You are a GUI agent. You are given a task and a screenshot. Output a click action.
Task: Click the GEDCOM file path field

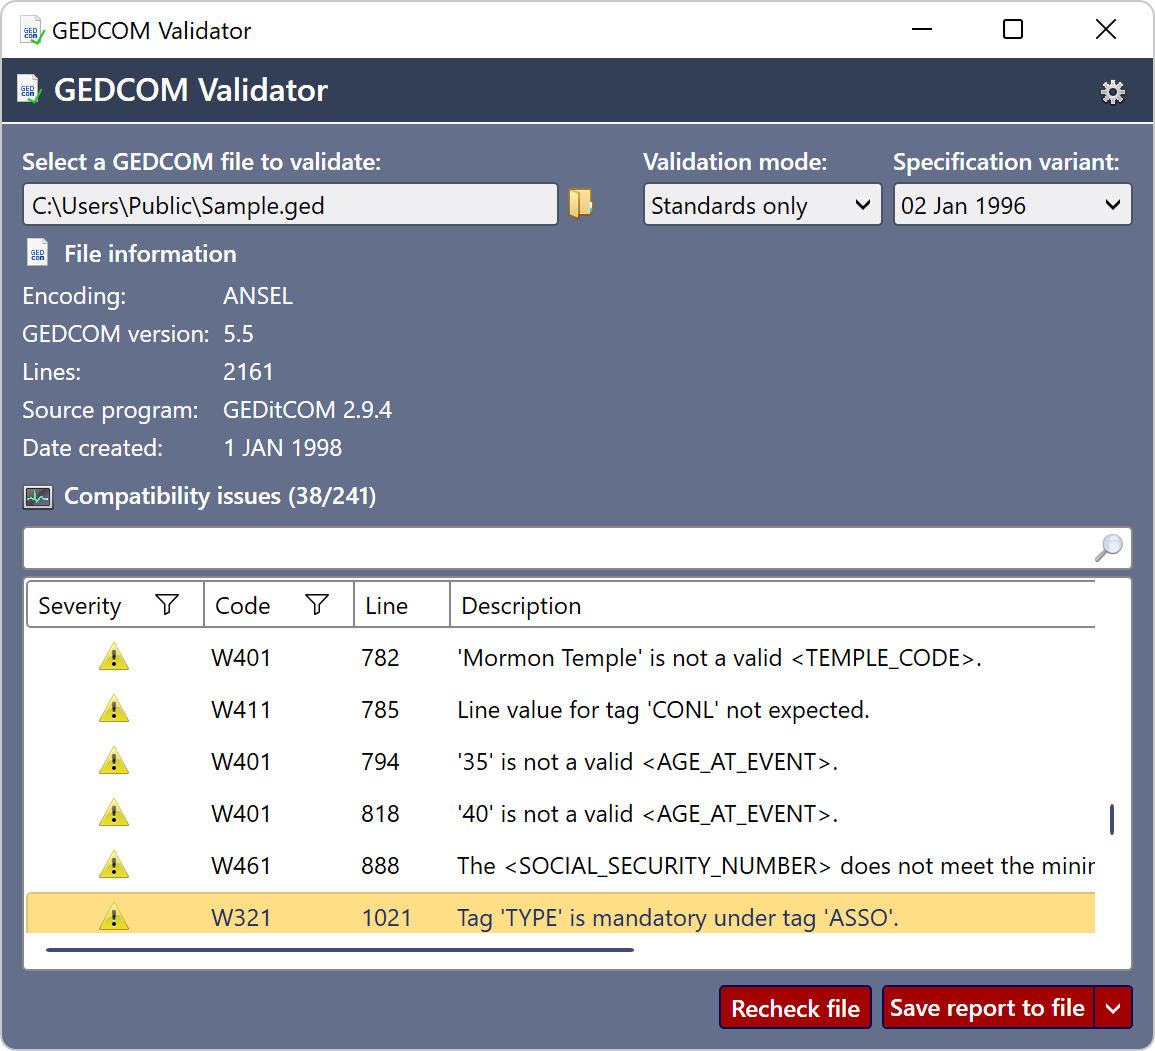(290, 205)
